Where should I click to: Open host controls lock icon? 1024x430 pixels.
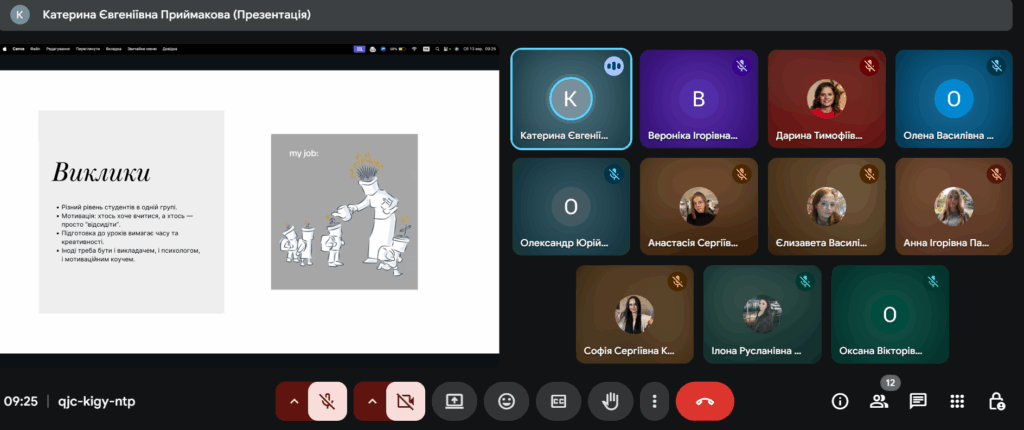(996, 401)
